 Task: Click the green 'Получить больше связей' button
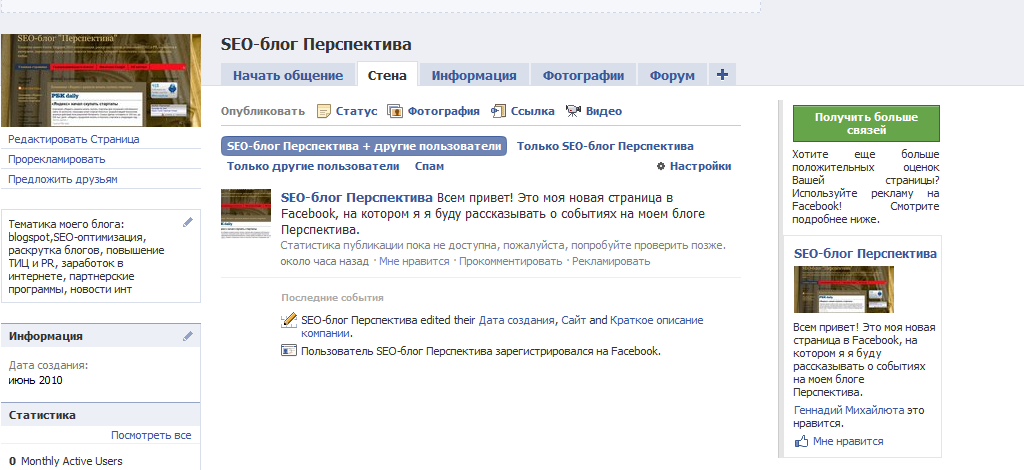[866, 123]
